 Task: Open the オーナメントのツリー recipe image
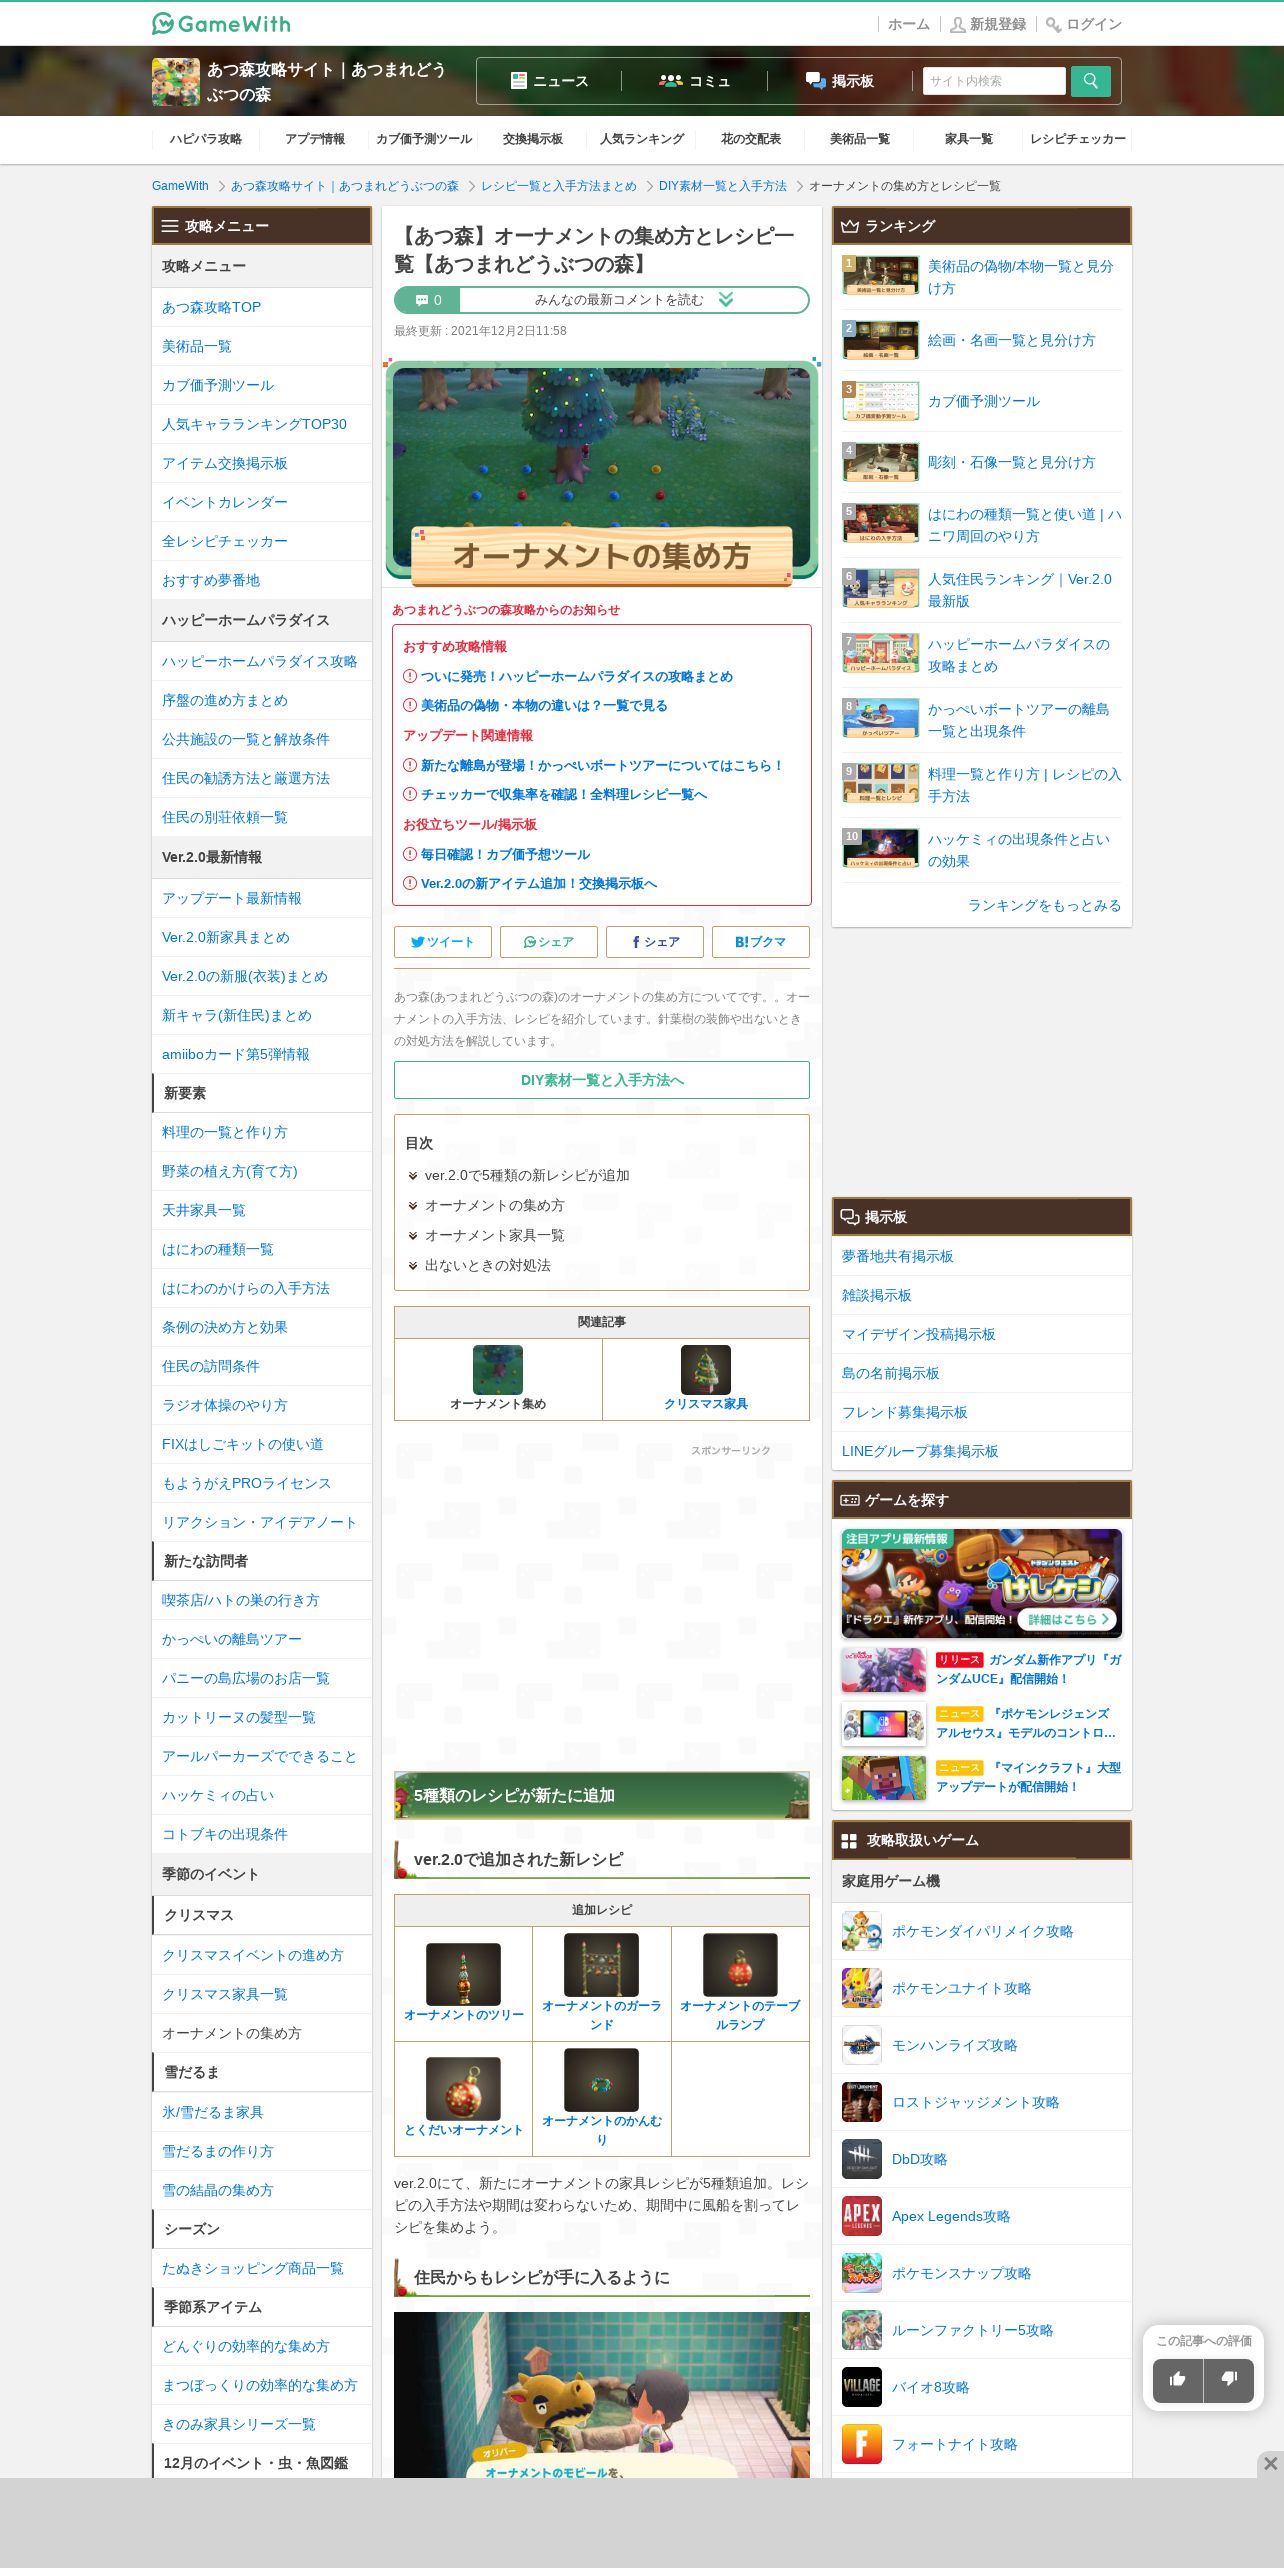coord(463,1974)
